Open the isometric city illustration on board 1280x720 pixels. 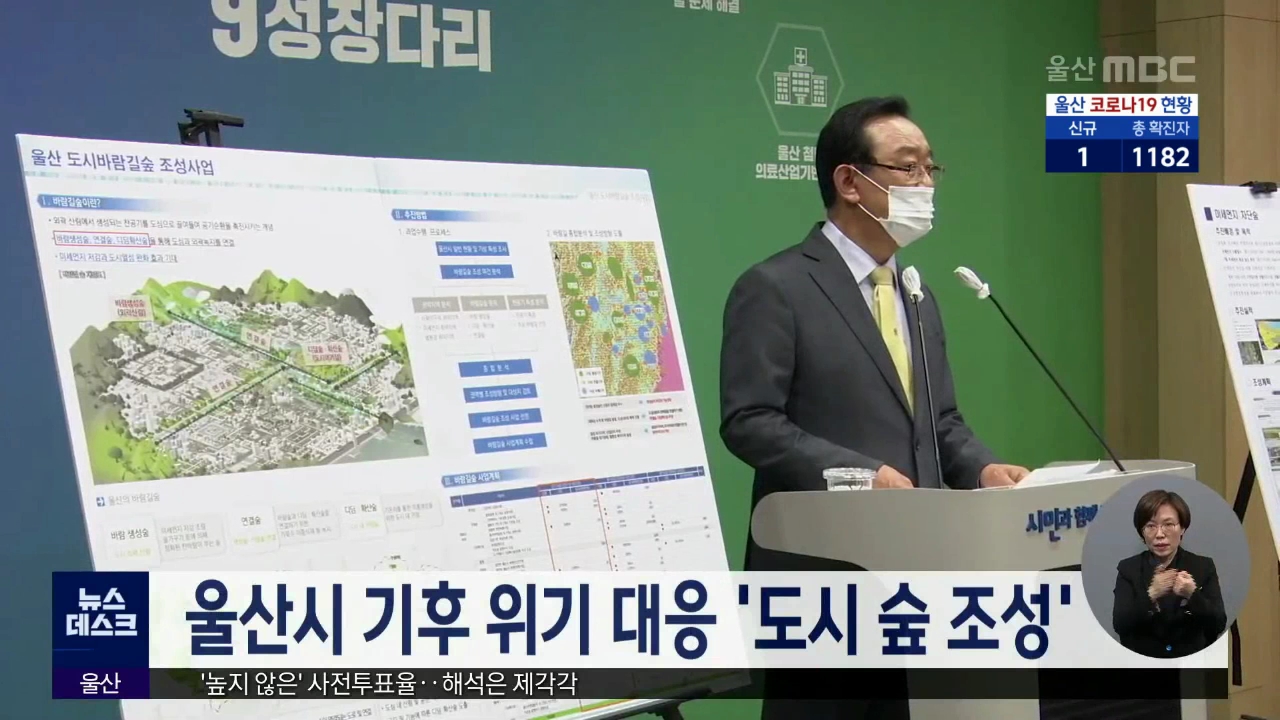click(x=240, y=380)
